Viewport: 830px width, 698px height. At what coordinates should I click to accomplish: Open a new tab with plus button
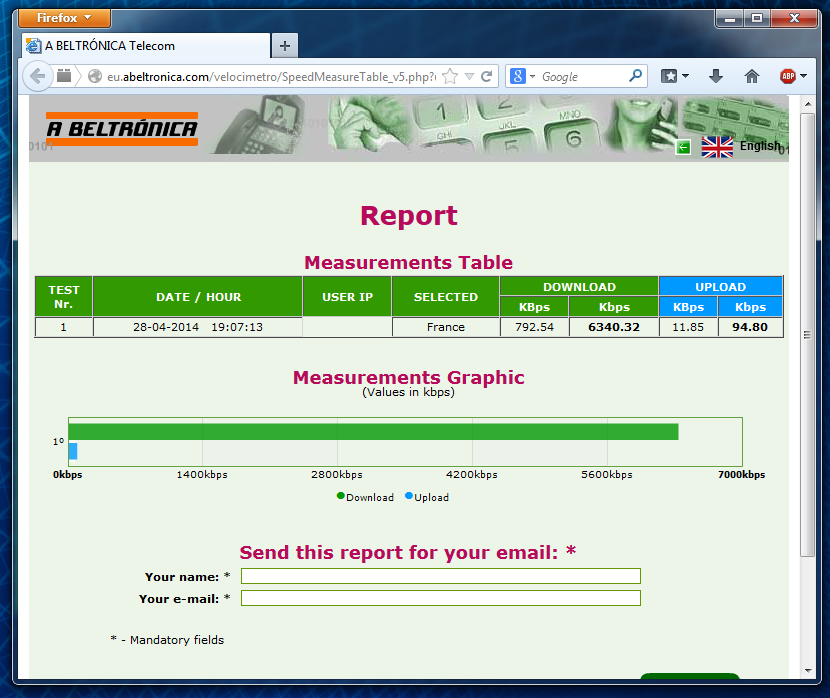tap(285, 46)
